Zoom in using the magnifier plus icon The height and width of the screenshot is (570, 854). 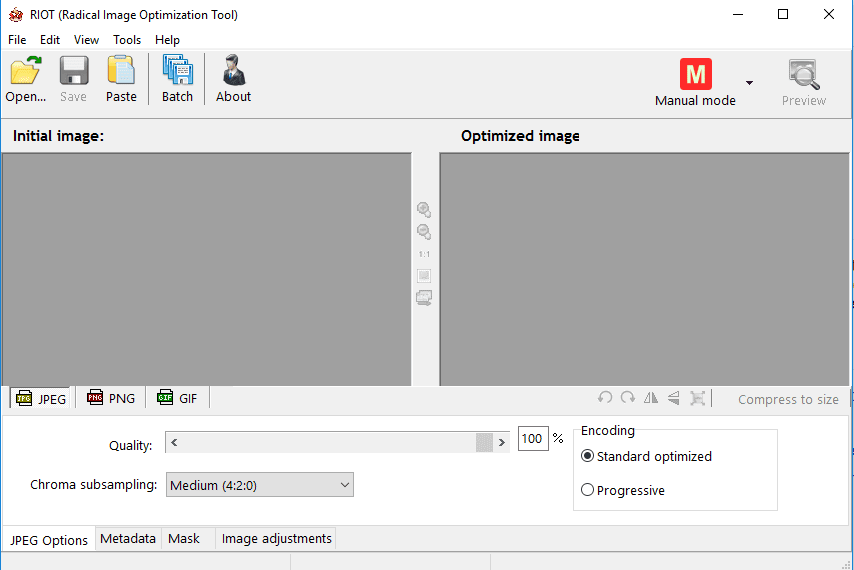424,210
